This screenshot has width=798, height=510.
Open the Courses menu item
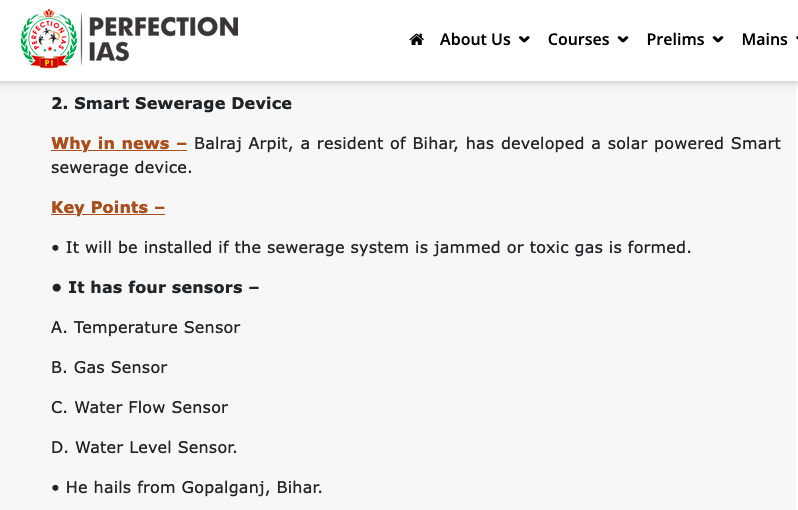coord(578,39)
